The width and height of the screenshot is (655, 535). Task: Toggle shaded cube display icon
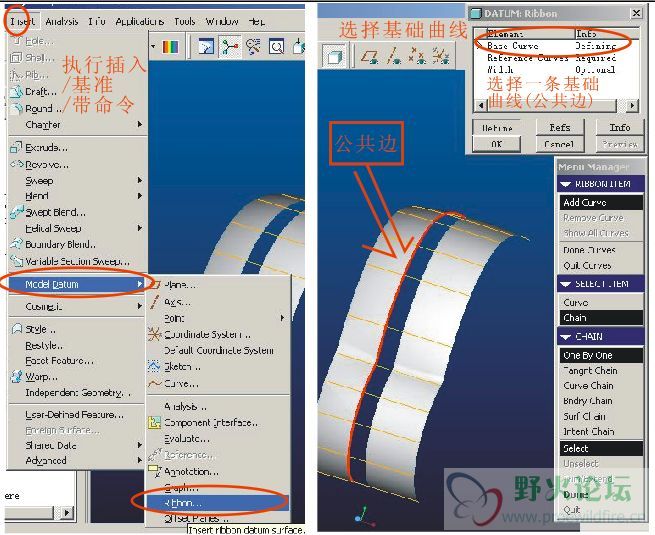coord(335,56)
